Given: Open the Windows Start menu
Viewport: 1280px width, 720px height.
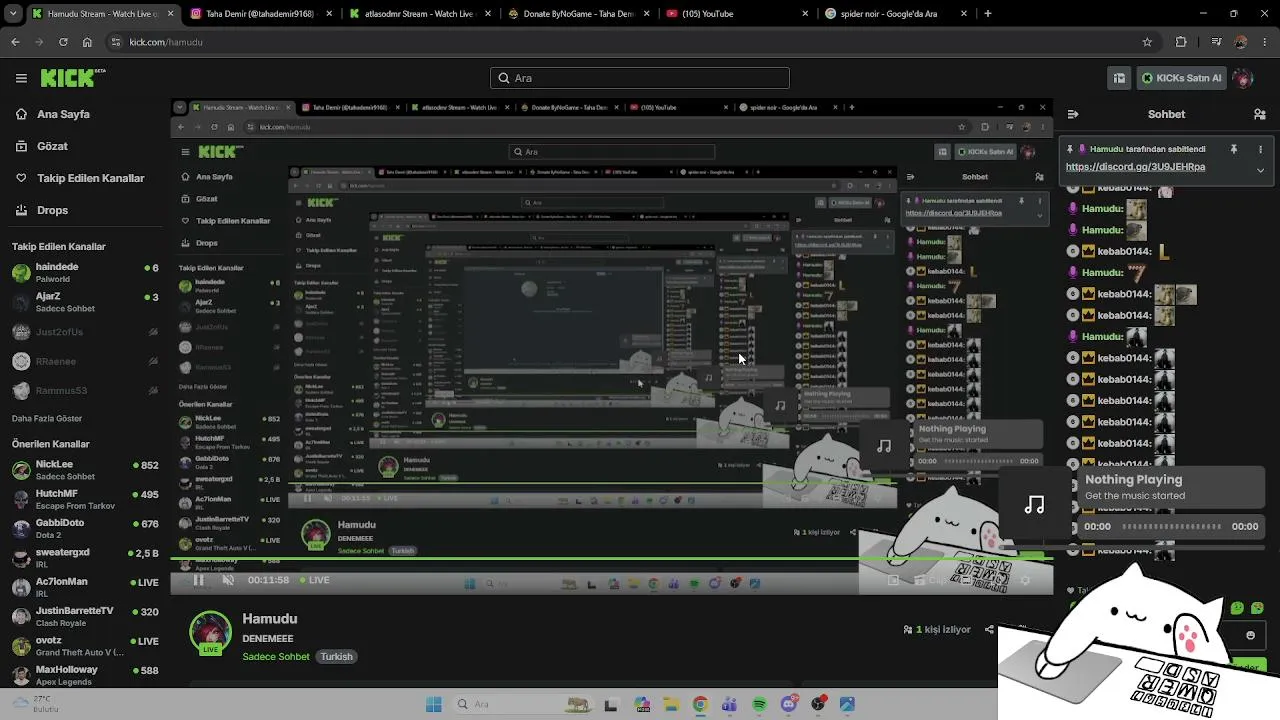Looking at the screenshot, I should pyautogui.click(x=433, y=704).
